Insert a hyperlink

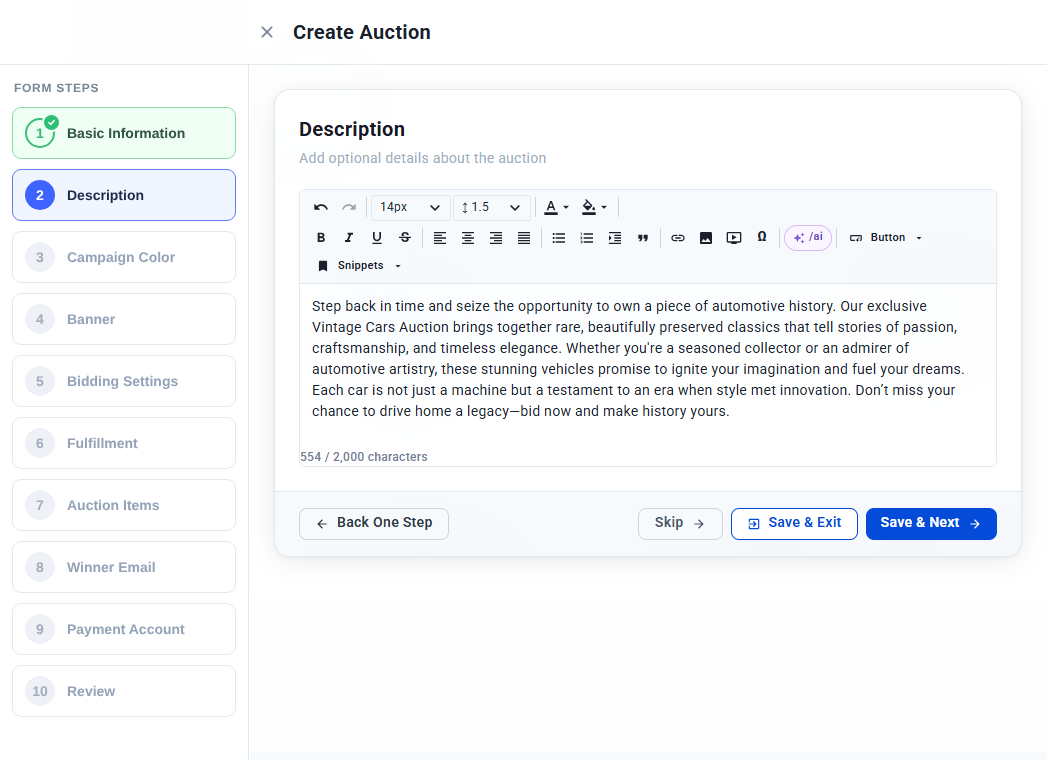coord(677,238)
